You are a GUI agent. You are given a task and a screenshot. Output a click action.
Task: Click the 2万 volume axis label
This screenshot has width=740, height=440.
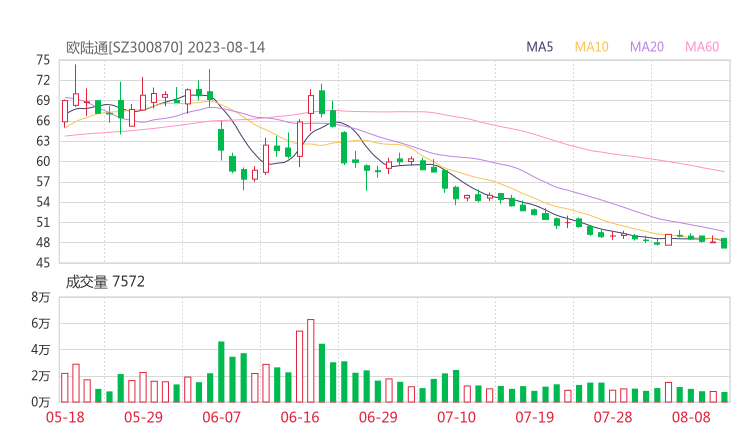[x=41, y=376]
